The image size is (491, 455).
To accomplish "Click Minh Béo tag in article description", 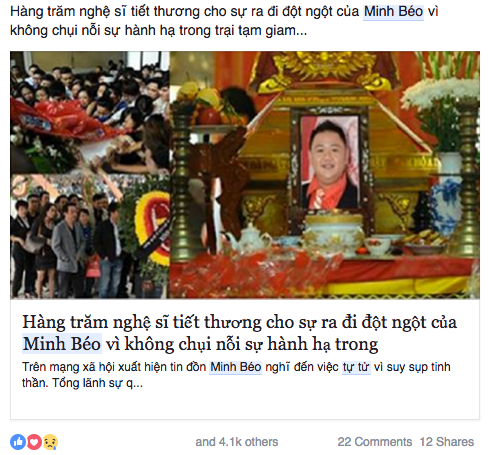I will click(x=236, y=367).
